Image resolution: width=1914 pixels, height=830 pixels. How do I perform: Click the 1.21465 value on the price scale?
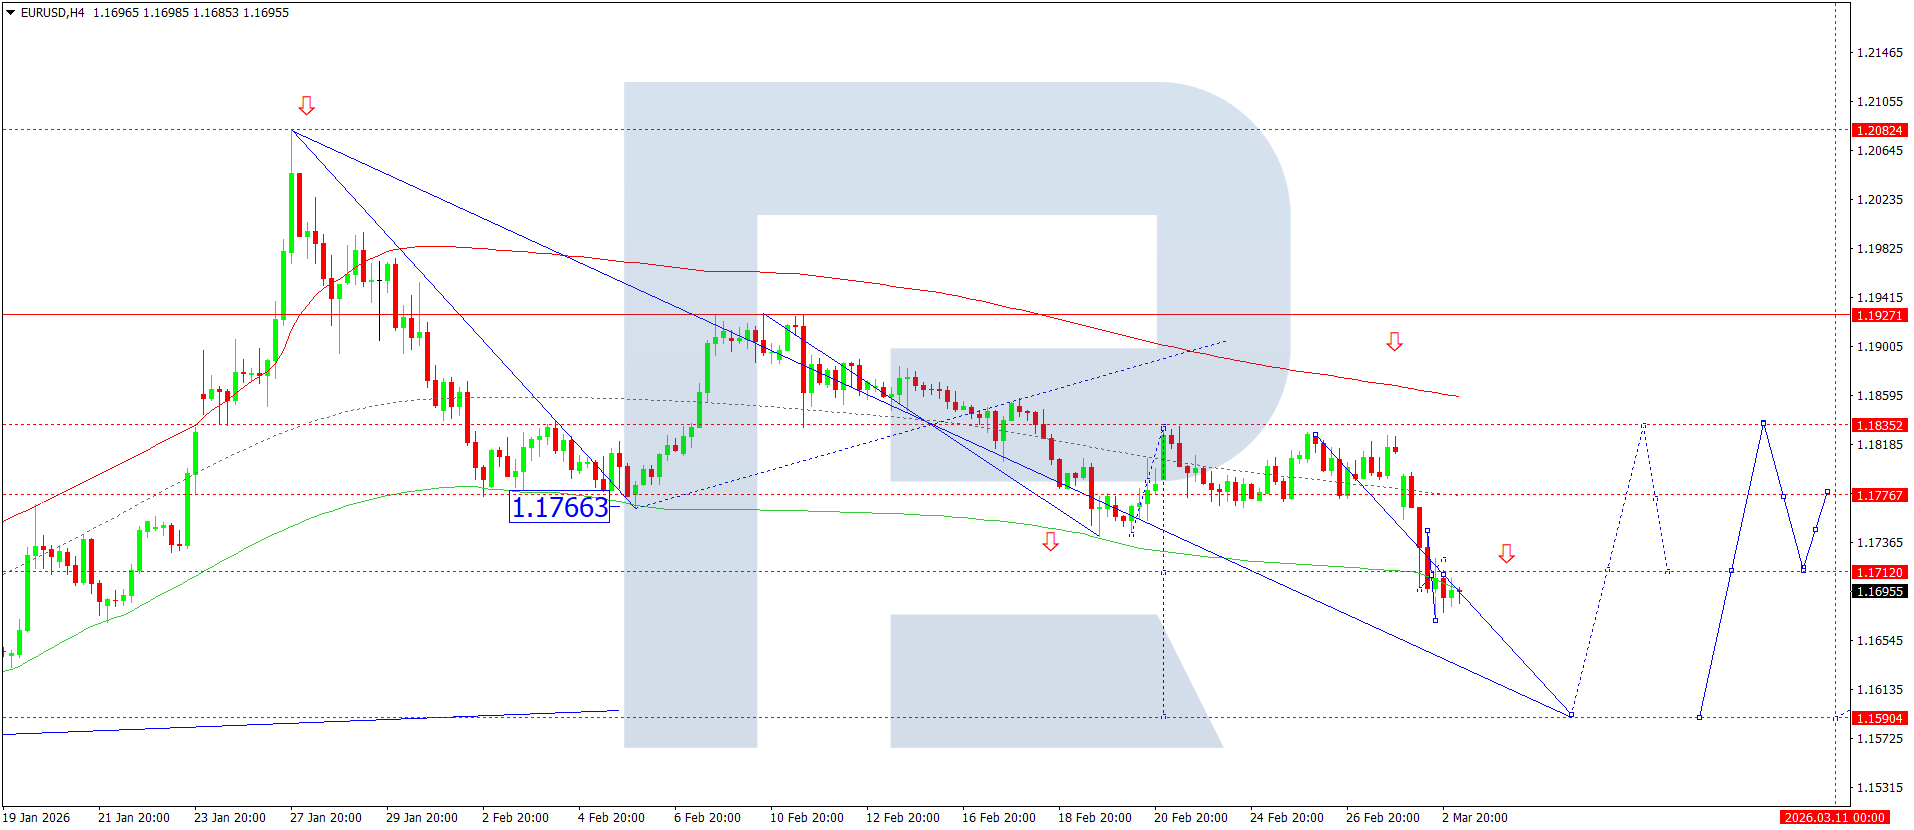coord(1879,53)
